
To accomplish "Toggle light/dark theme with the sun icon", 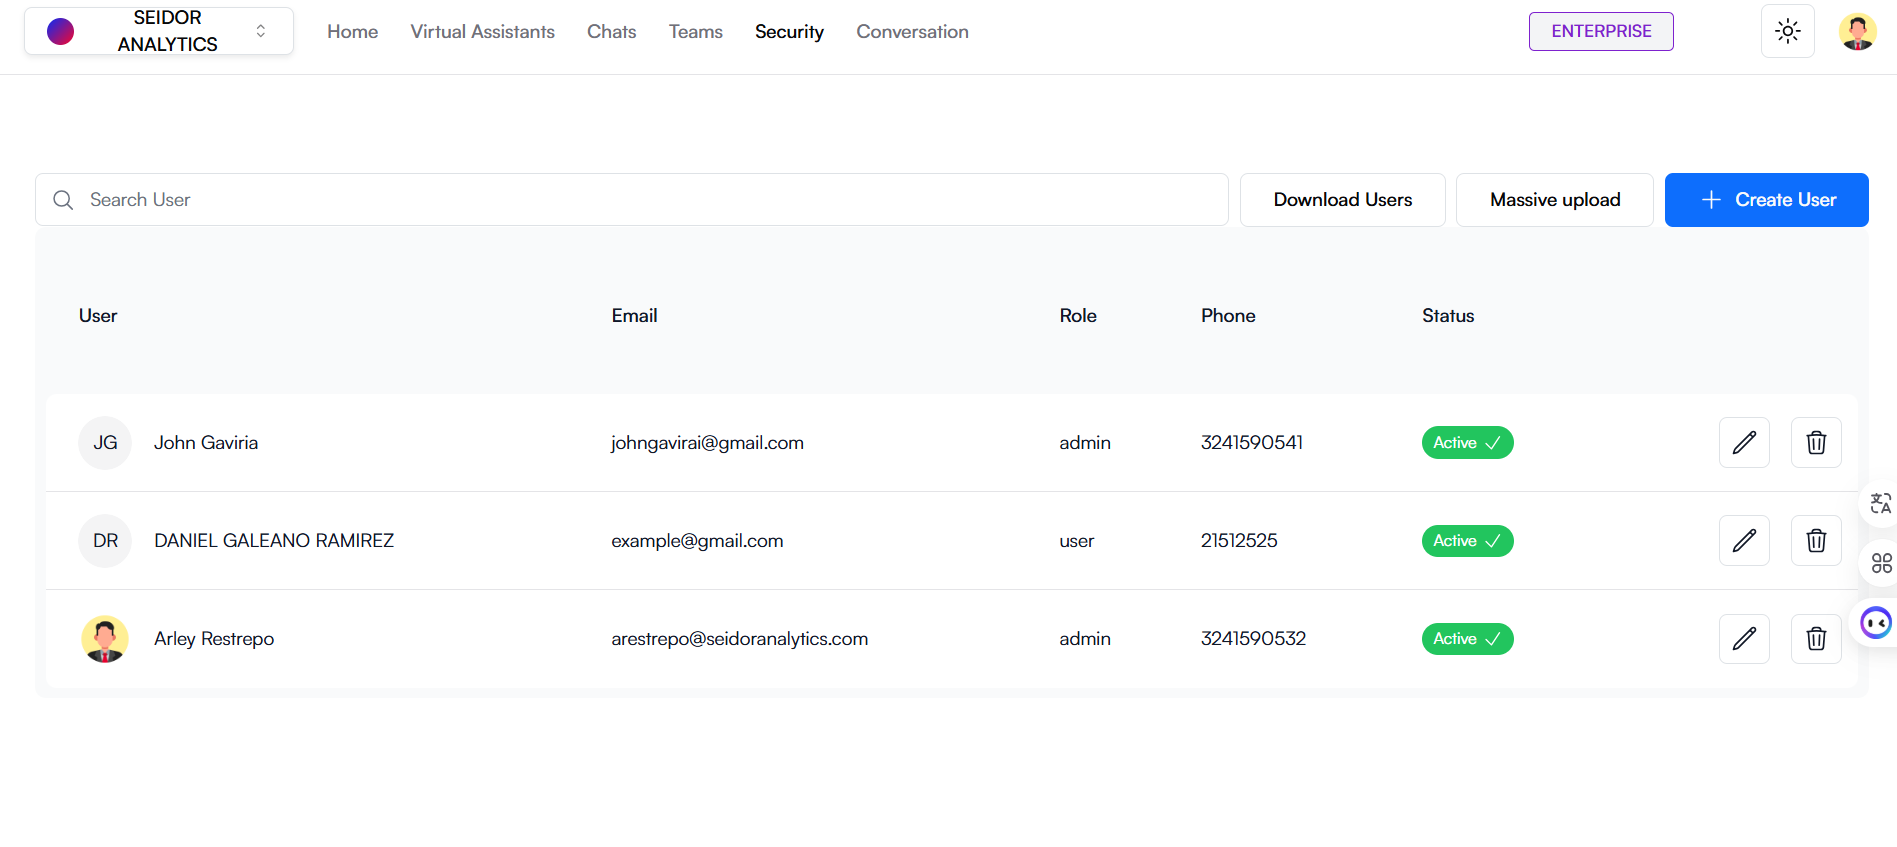I will 1787,31.
